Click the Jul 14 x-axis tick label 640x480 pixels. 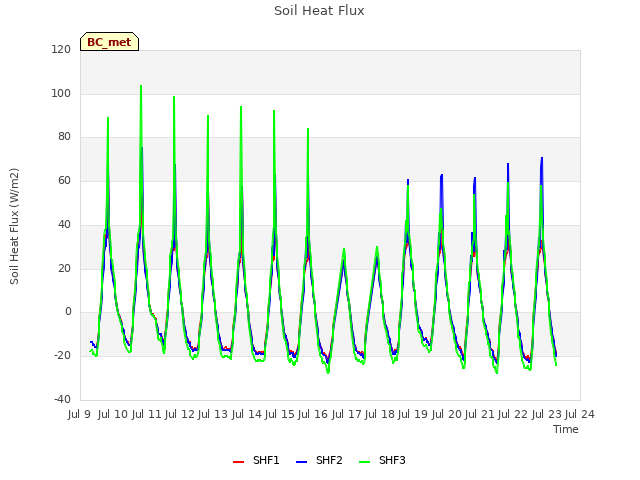click(246, 414)
